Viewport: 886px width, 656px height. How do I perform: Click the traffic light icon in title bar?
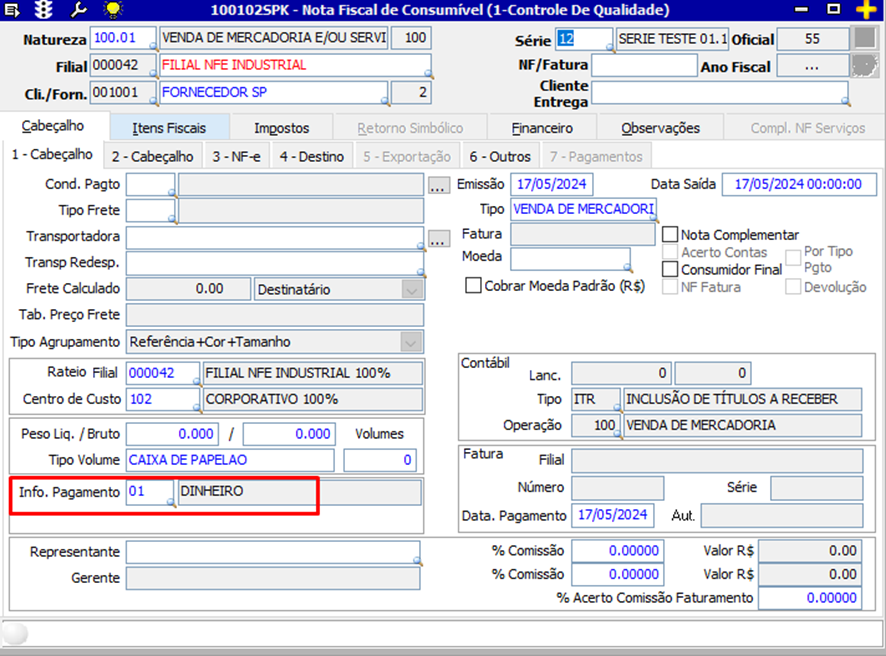click(x=45, y=10)
